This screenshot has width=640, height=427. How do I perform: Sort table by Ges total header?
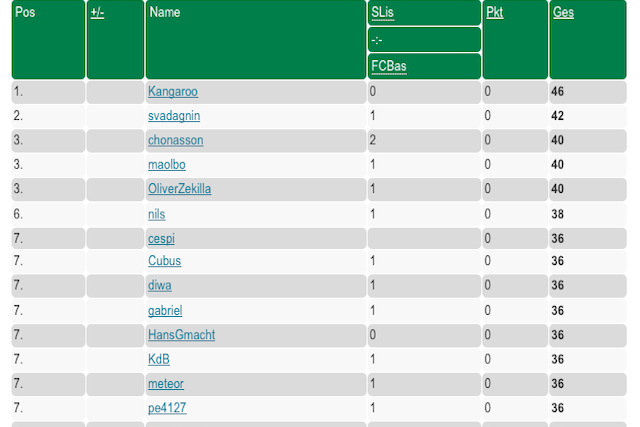(563, 13)
